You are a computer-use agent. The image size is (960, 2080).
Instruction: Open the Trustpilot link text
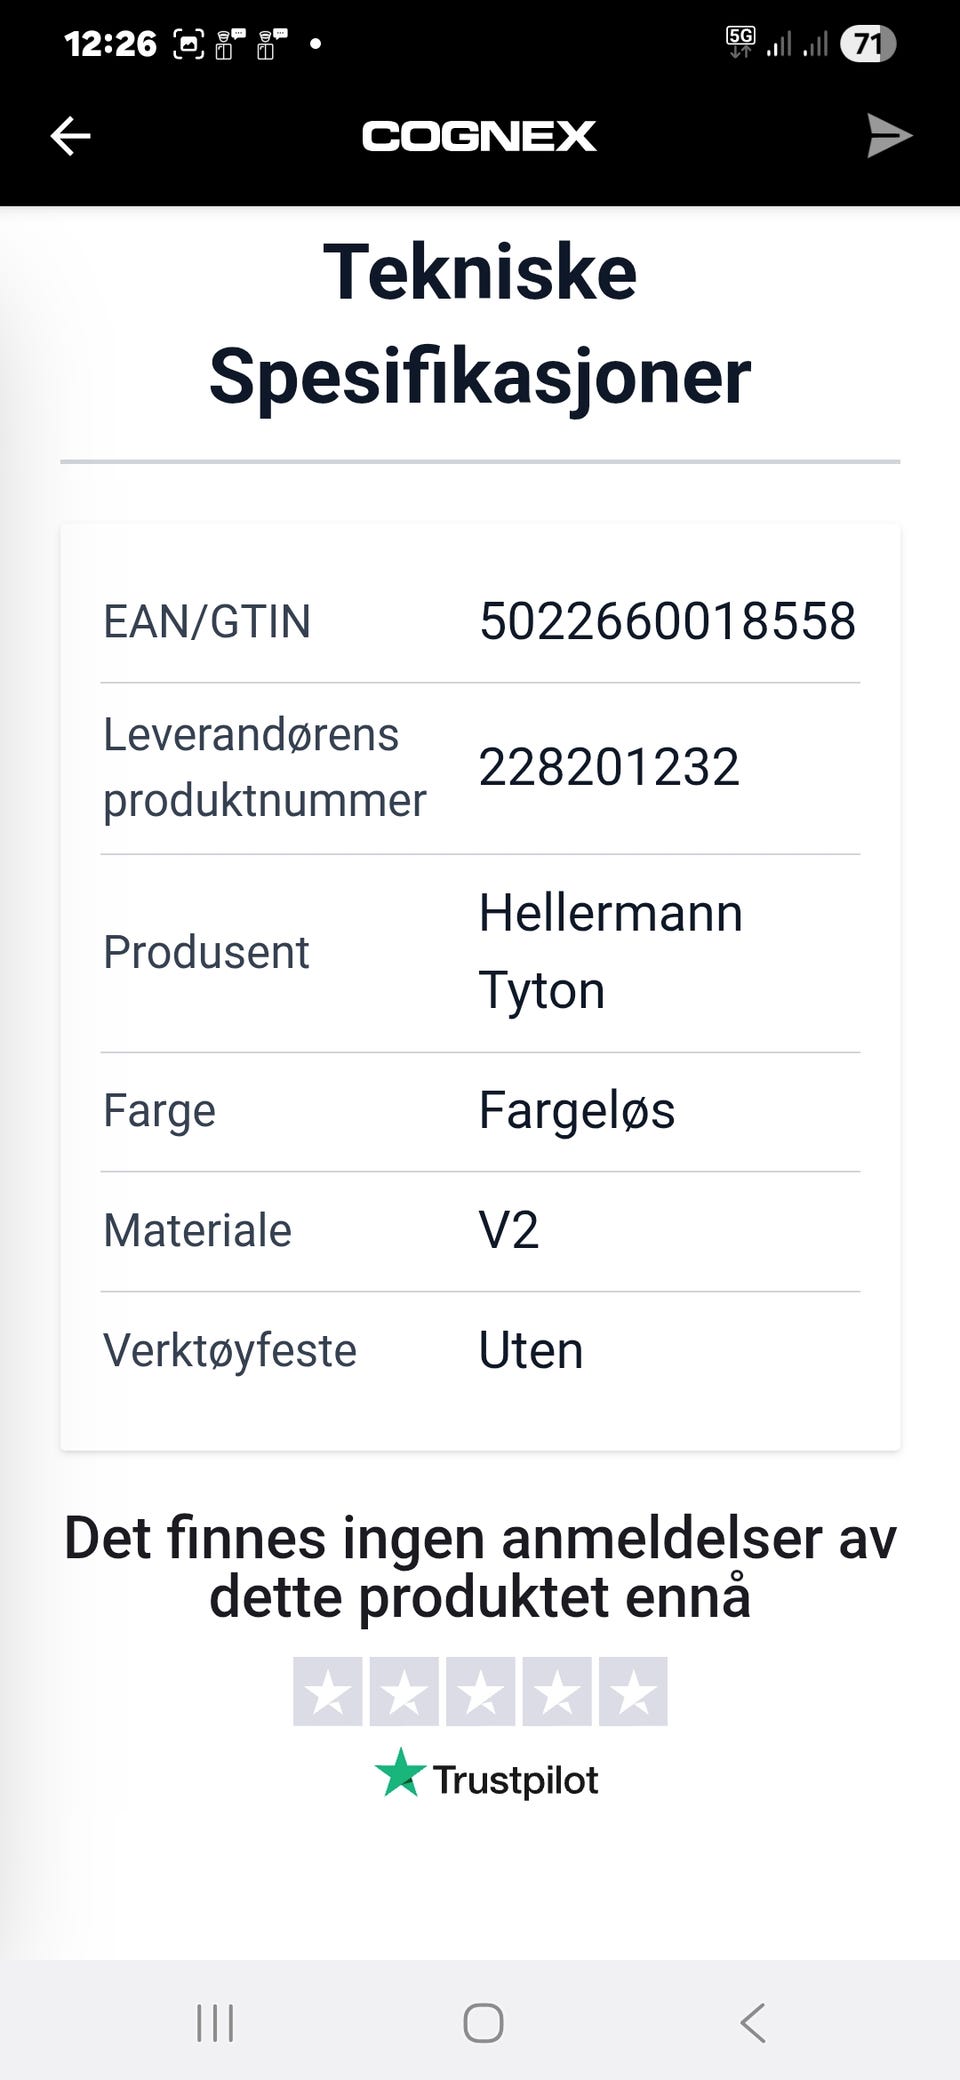515,1780
